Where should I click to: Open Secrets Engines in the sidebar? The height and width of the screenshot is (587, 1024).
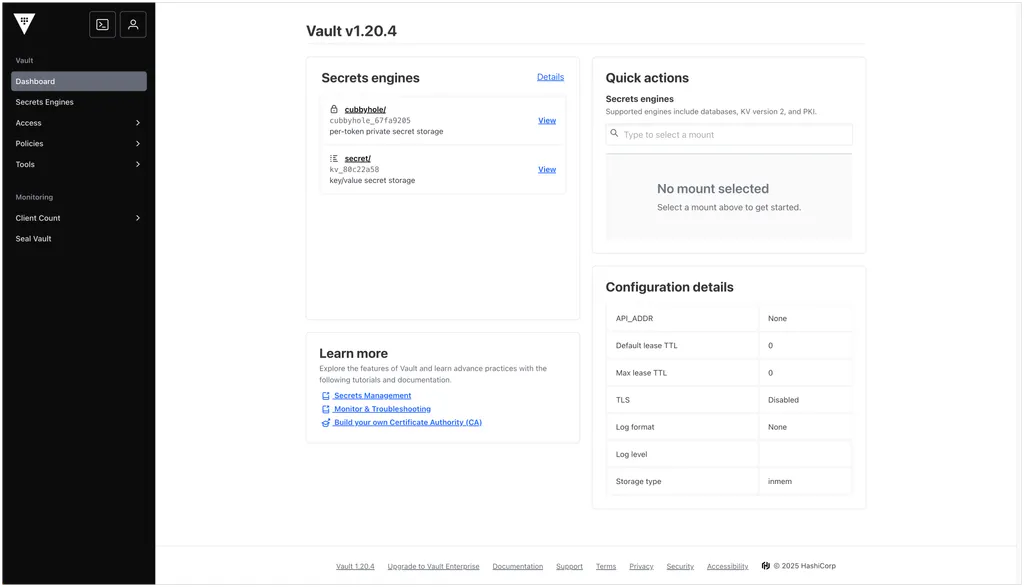coord(79,103)
